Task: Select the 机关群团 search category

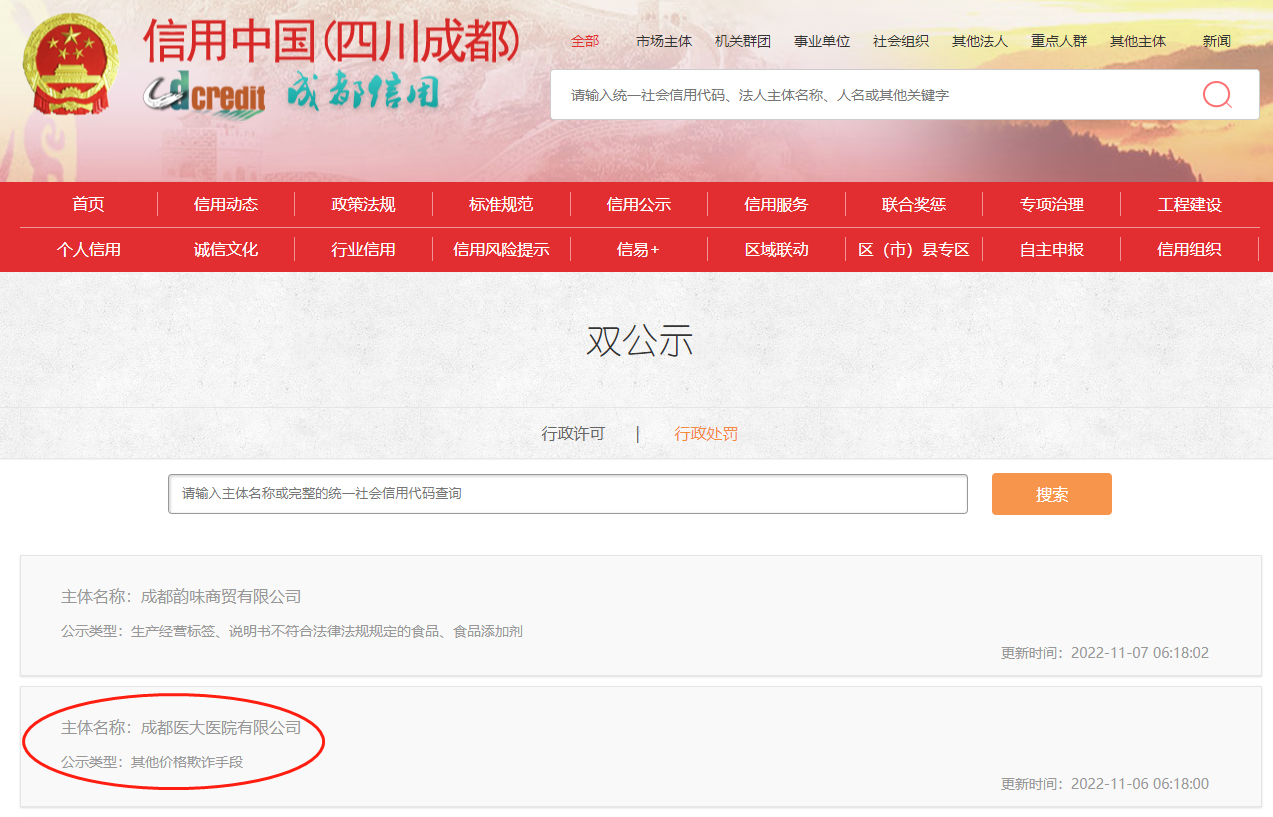Action: tap(743, 41)
